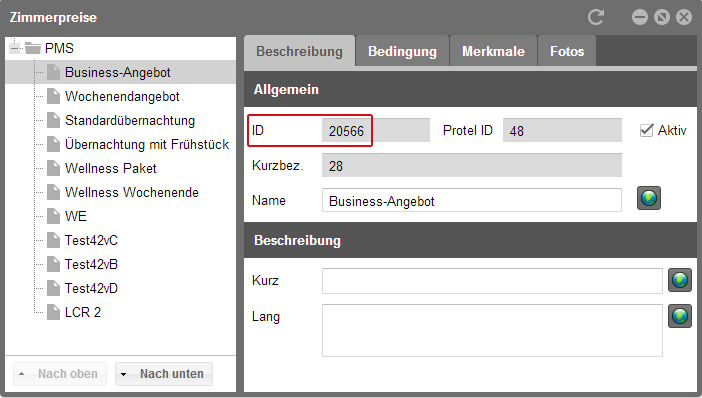Click the Nach oben button
This screenshot has height=398, width=702.
point(60,374)
